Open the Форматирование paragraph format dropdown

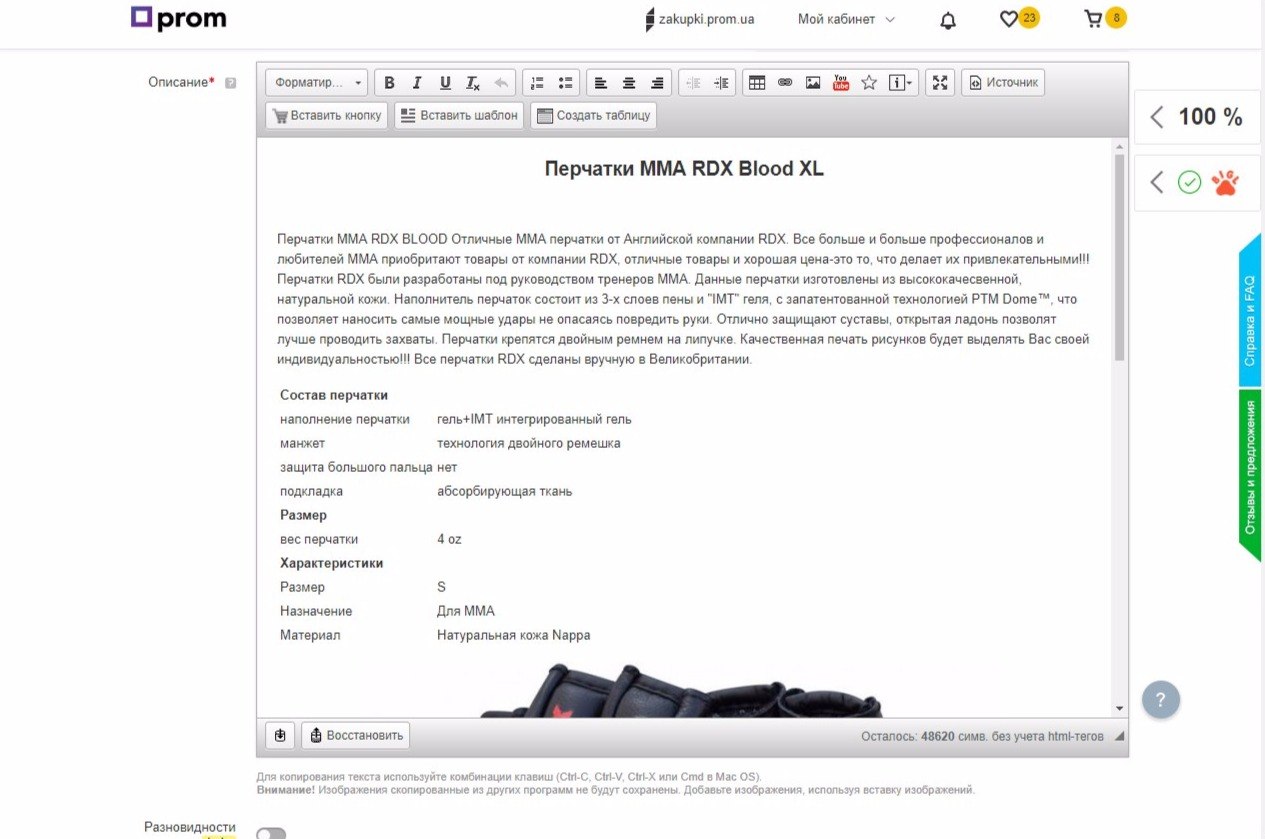click(x=318, y=83)
